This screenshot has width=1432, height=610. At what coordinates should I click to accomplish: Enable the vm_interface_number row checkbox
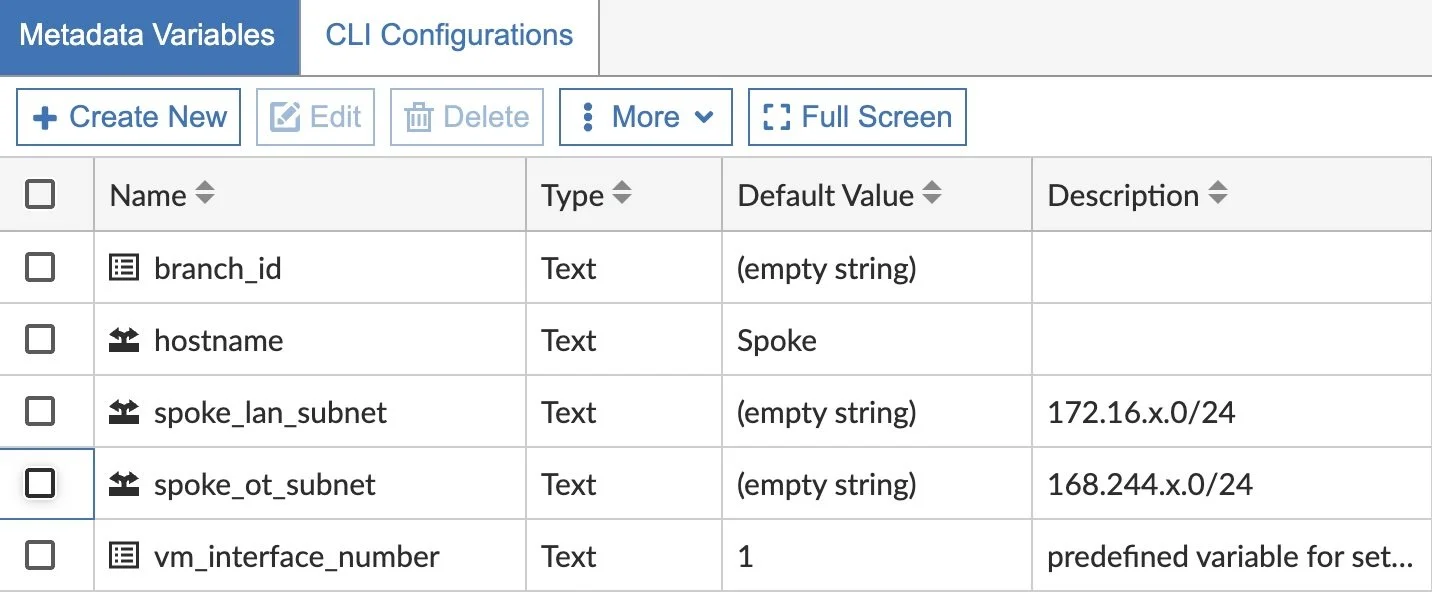click(40, 556)
